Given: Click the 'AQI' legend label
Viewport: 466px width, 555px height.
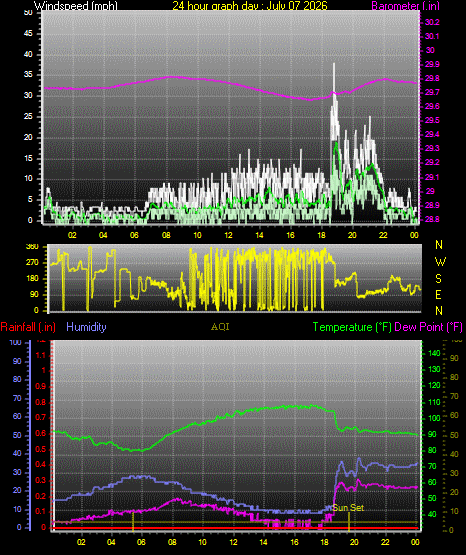Looking at the screenshot, I should [220, 327].
